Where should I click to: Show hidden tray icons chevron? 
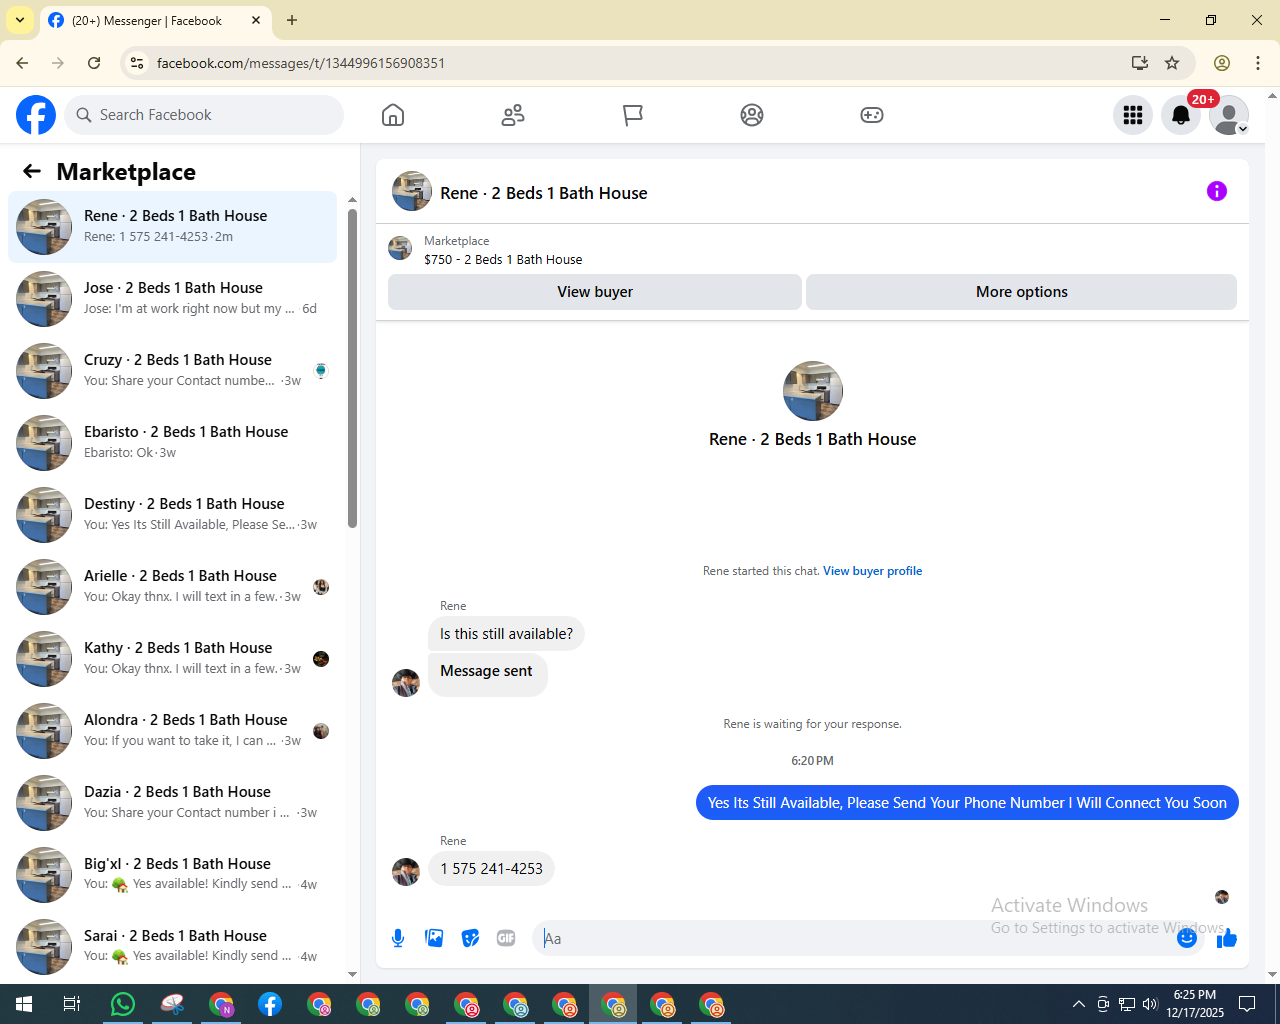click(x=1078, y=1004)
